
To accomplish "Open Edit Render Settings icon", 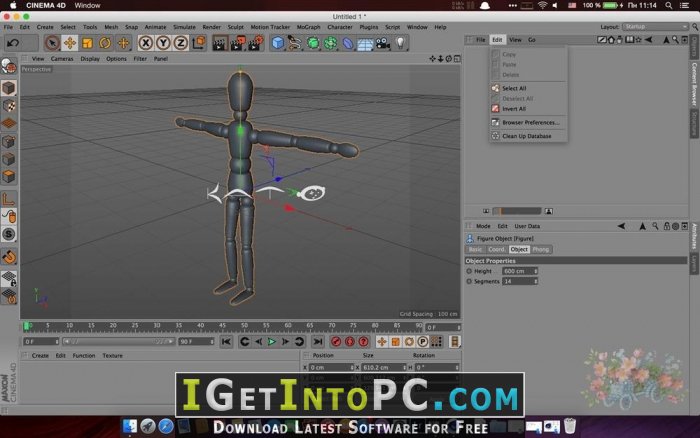I will coord(255,43).
